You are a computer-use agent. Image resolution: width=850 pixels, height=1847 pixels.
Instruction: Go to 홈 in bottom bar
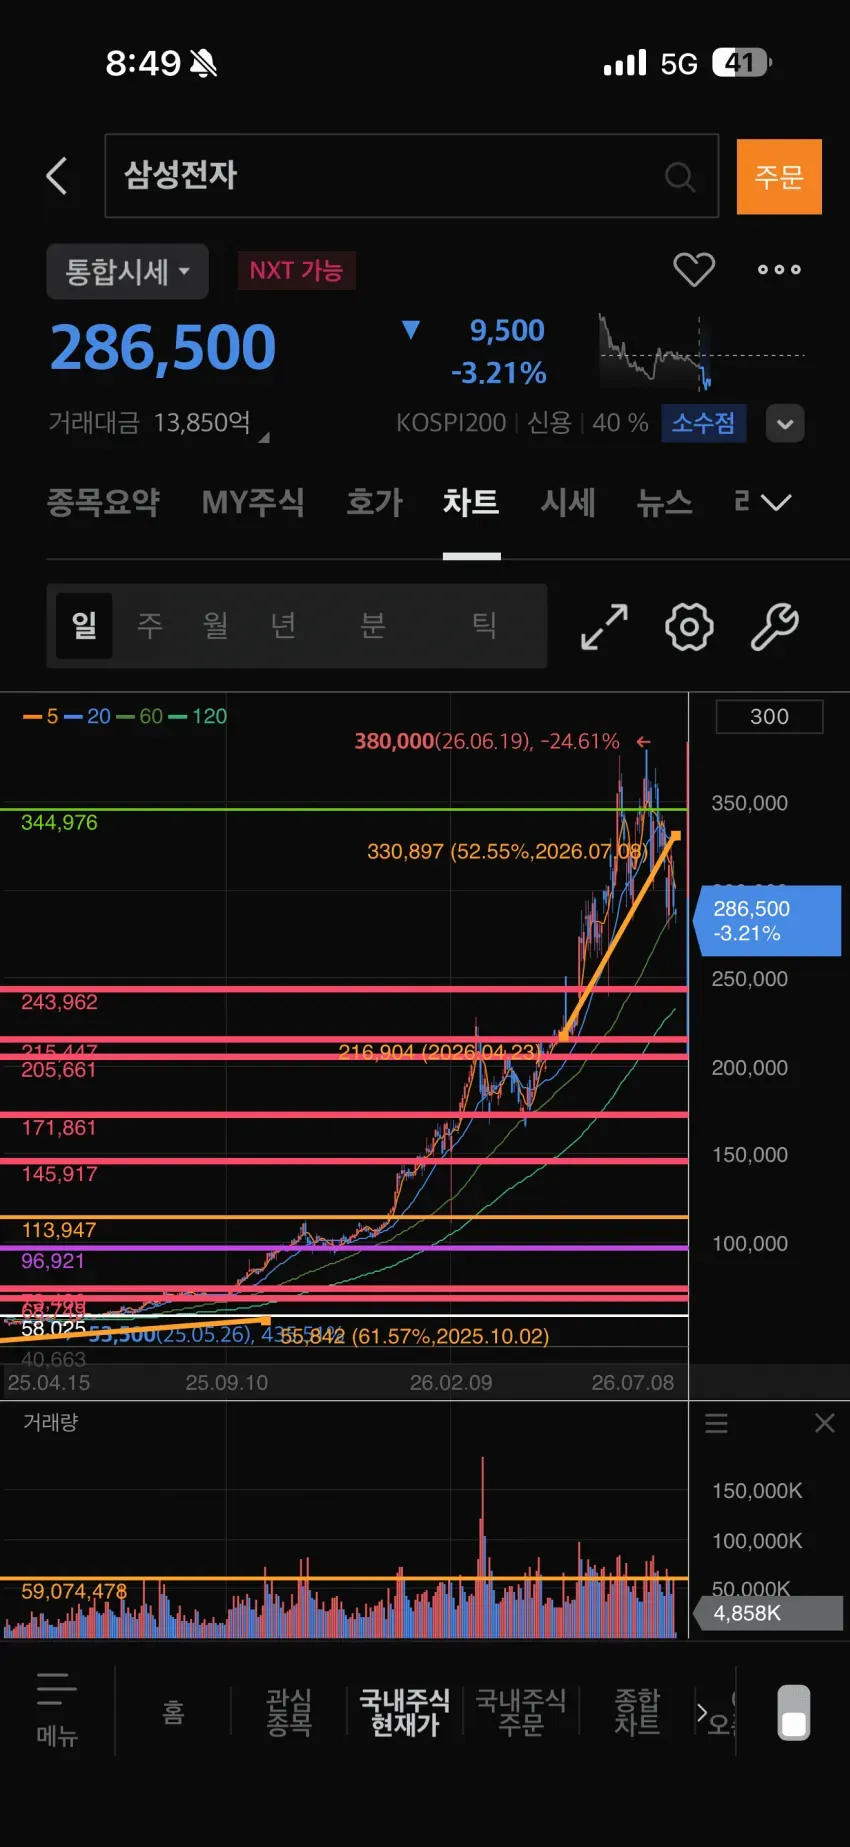[173, 1713]
